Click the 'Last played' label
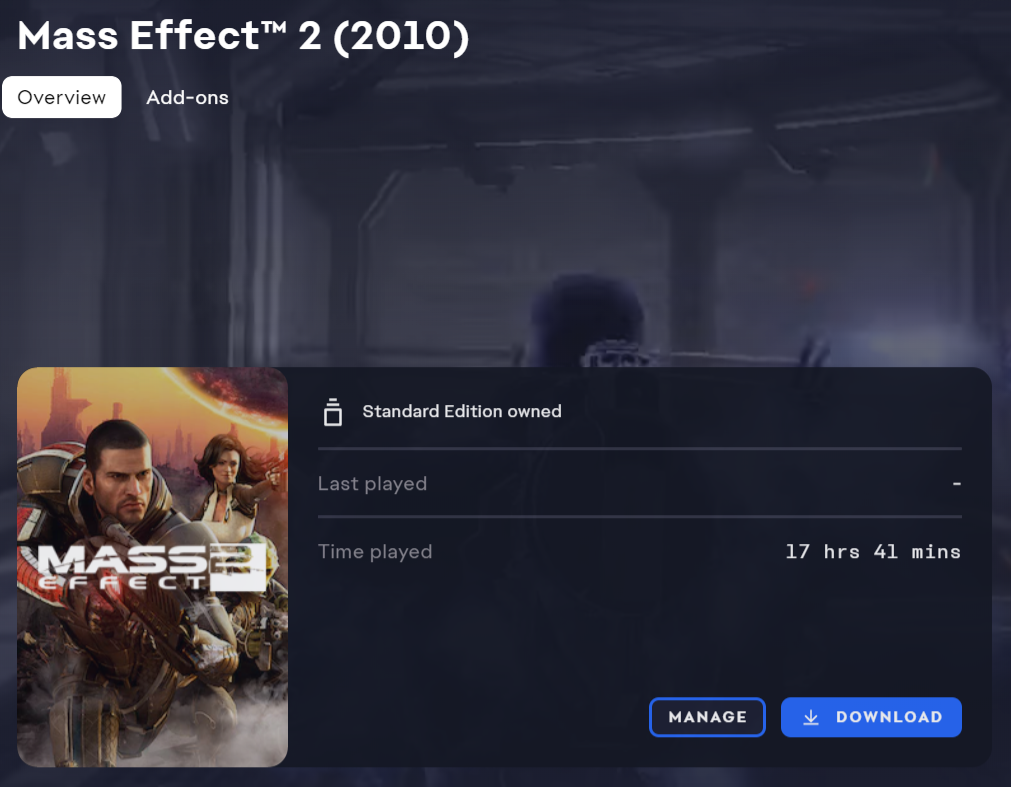The width and height of the screenshot is (1011, 787). (x=372, y=483)
